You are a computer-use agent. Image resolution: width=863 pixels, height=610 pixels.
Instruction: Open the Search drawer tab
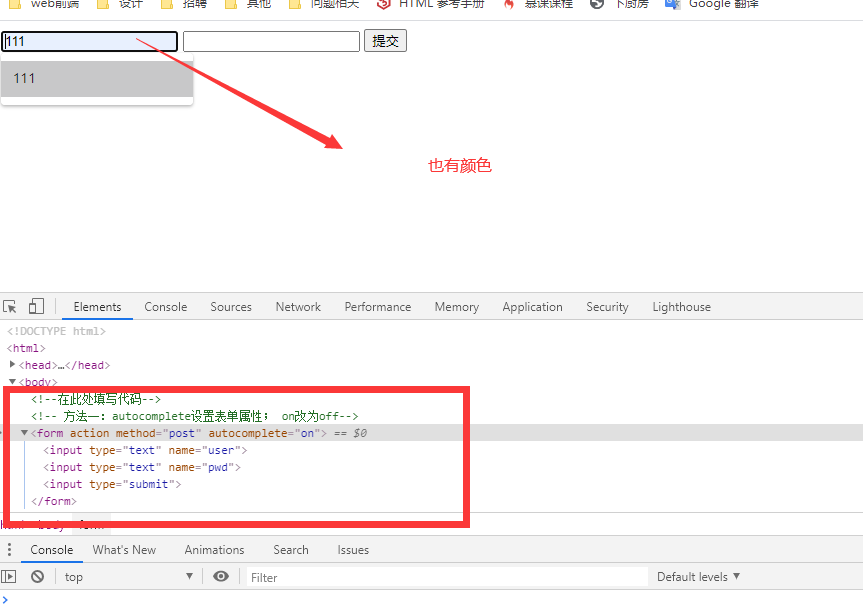(x=291, y=549)
